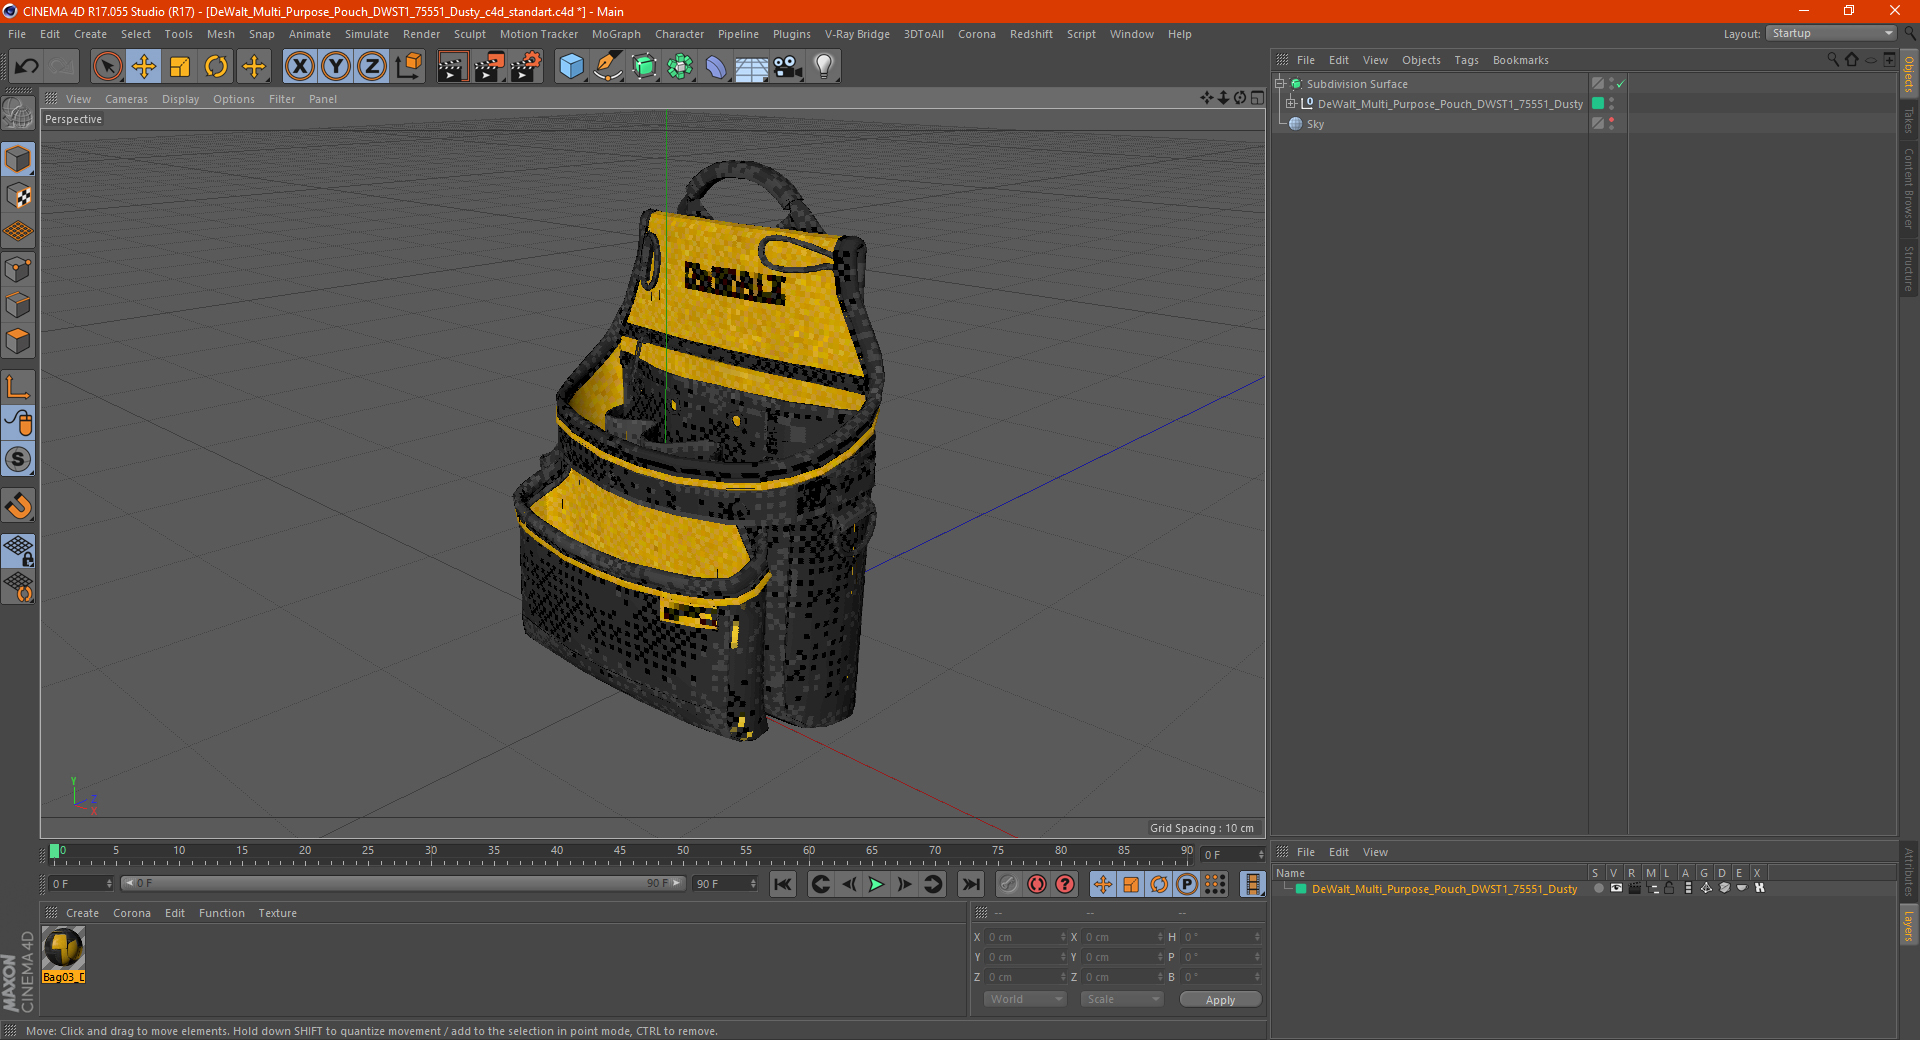
Task: Open the MoGraph menu
Action: (x=616, y=34)
